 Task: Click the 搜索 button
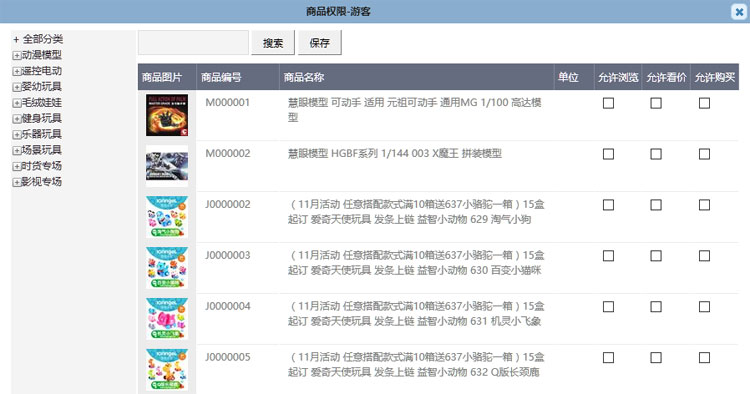(273, 43)
